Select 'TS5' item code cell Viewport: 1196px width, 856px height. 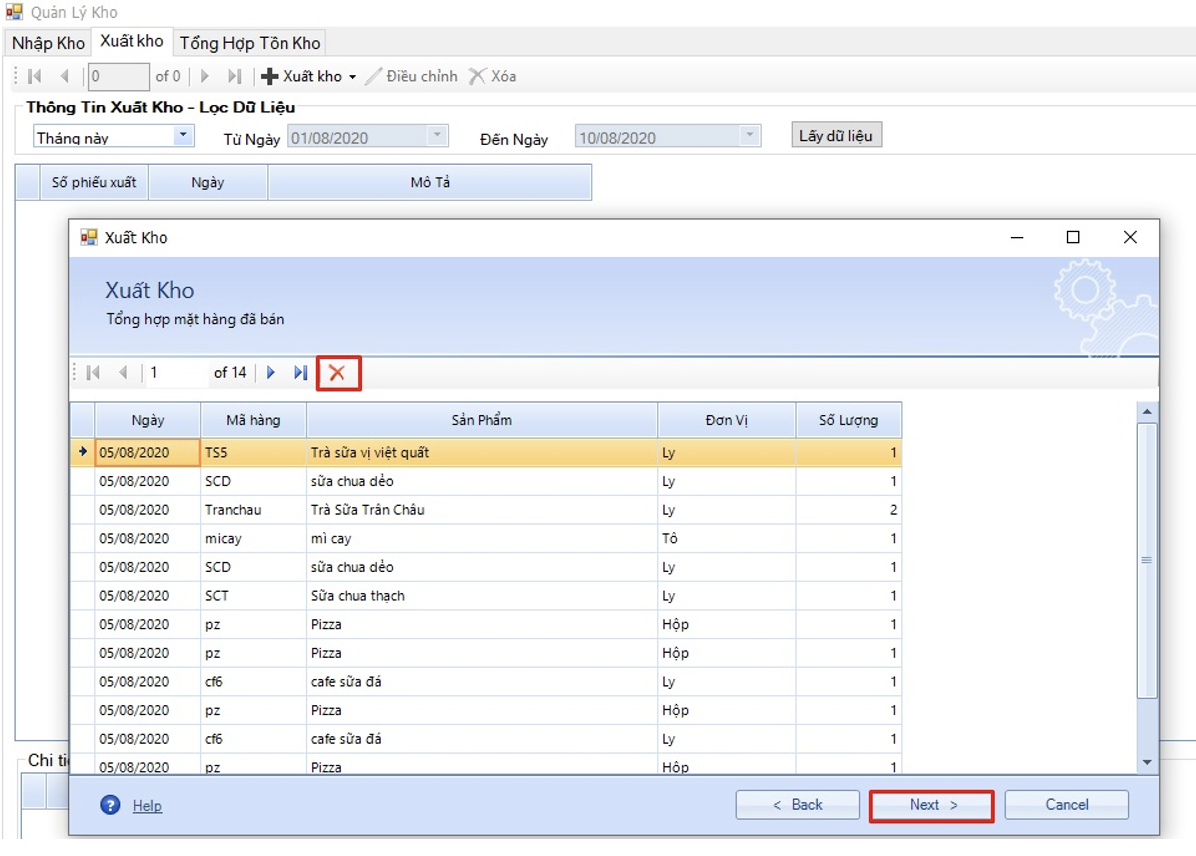pyautogui.click(x=253, y=452)
